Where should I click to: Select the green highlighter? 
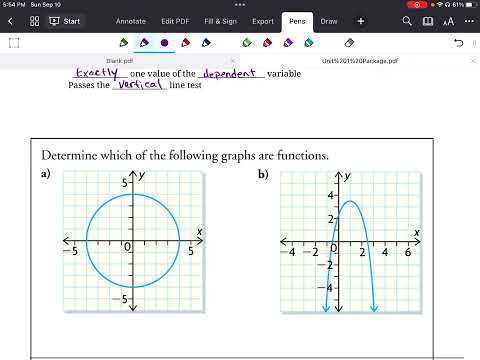(247, 43)
